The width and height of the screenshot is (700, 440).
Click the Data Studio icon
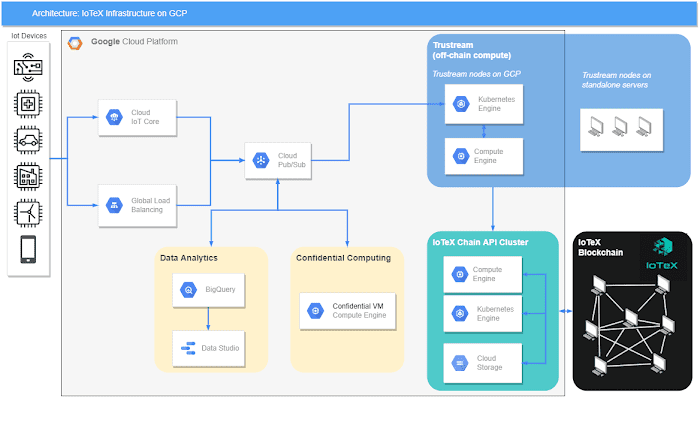(x=188, y=348)
